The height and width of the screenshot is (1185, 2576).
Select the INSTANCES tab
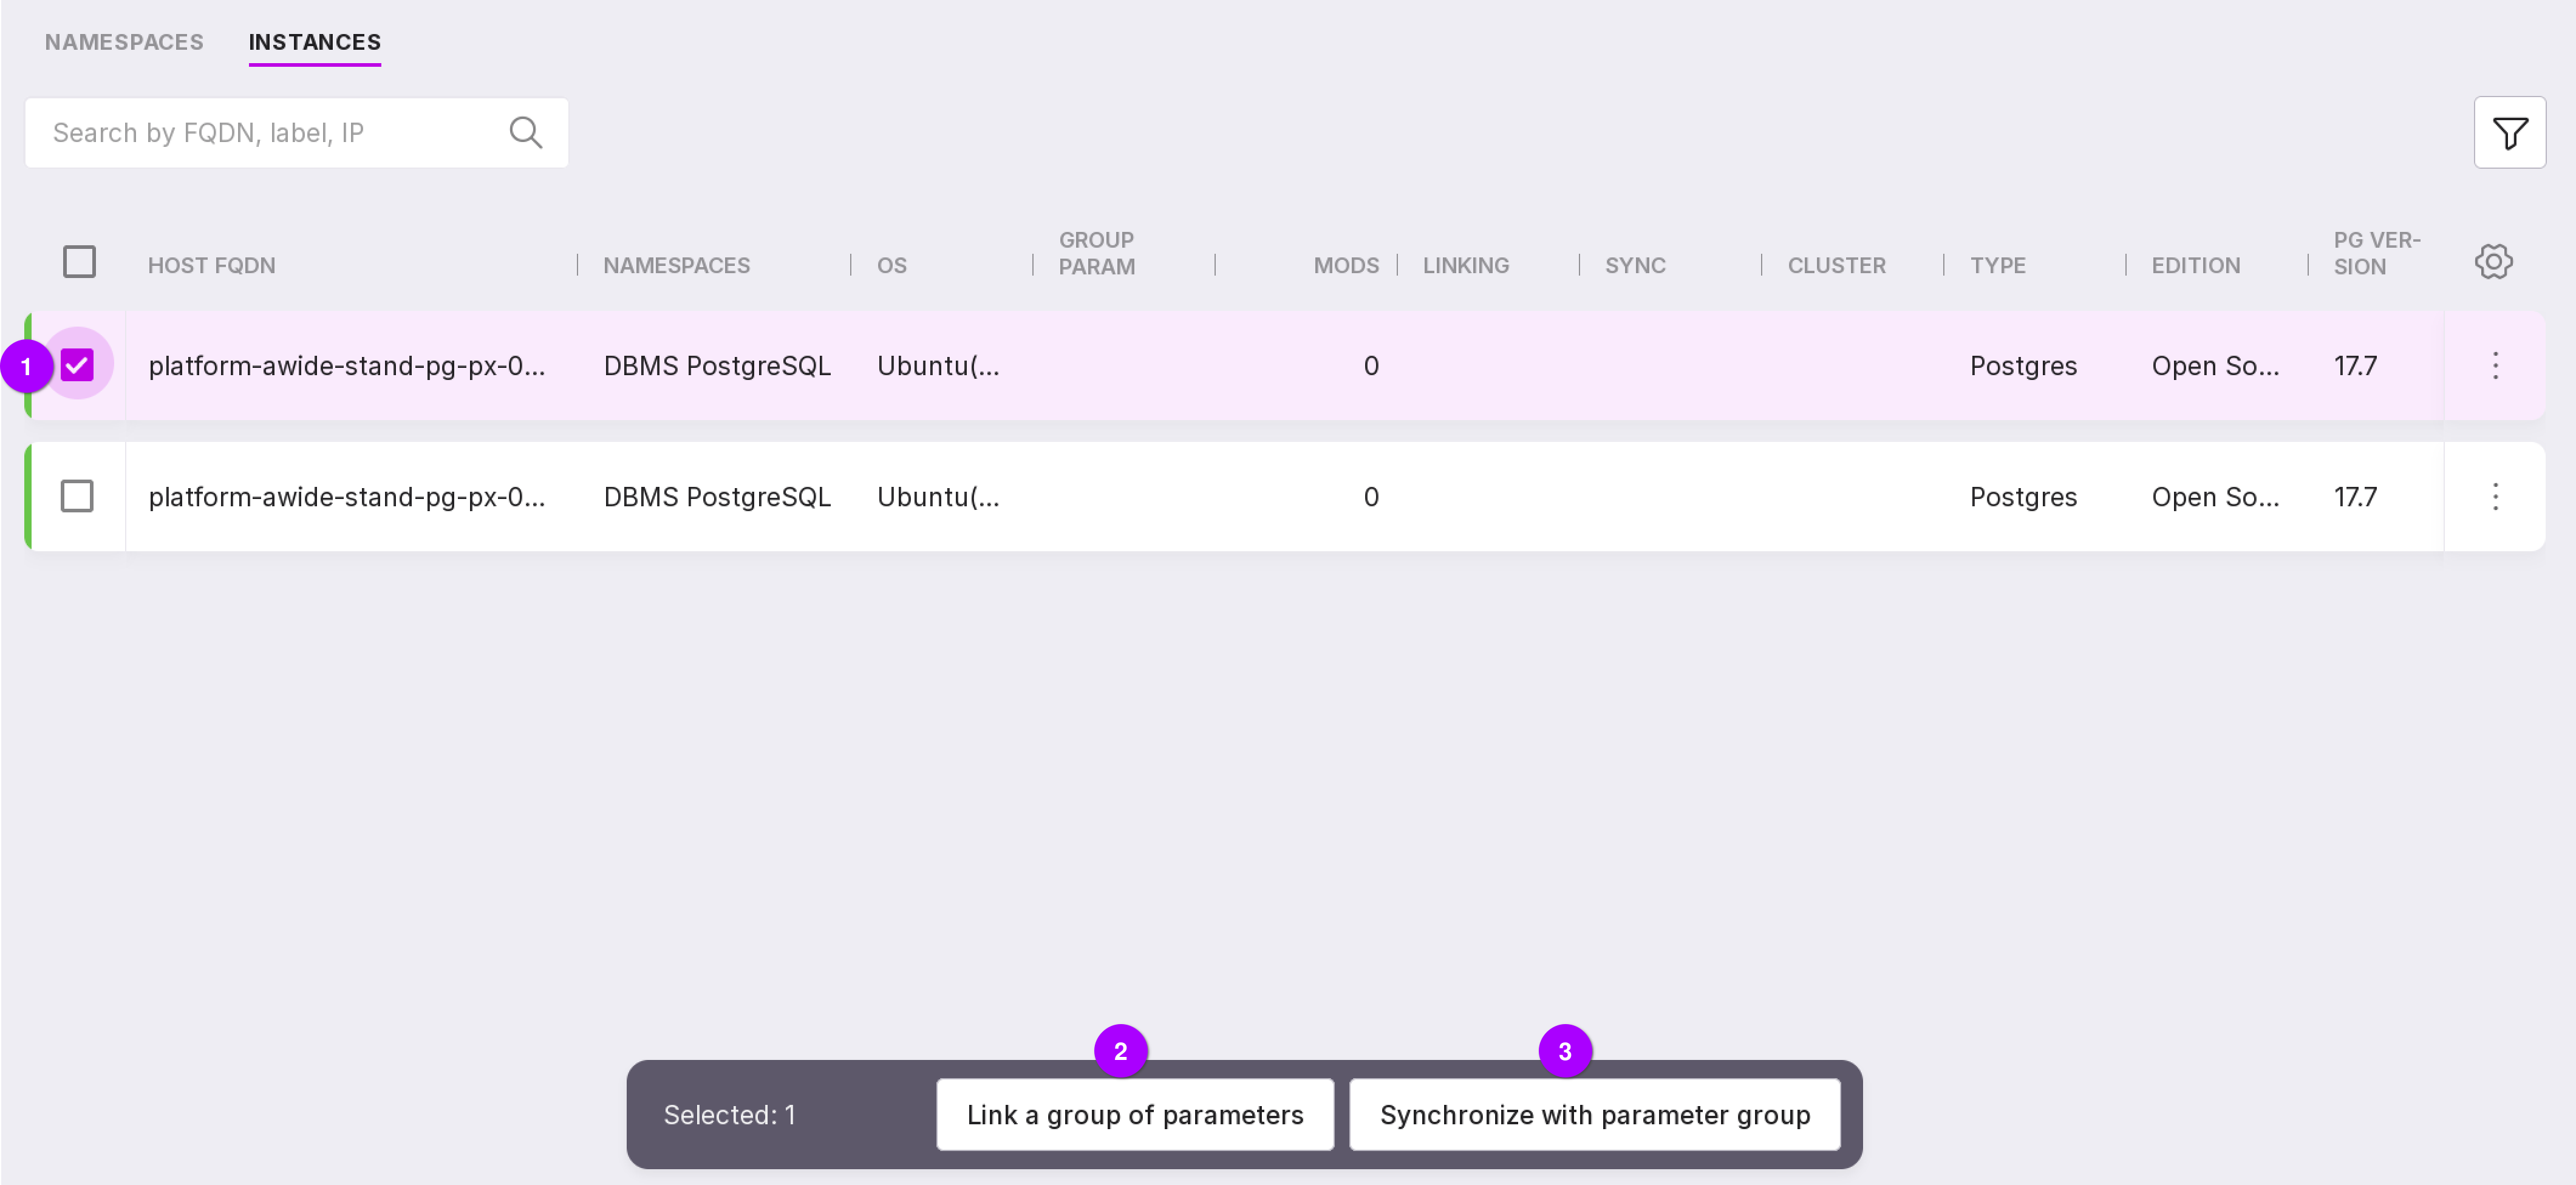coord(314,42)
